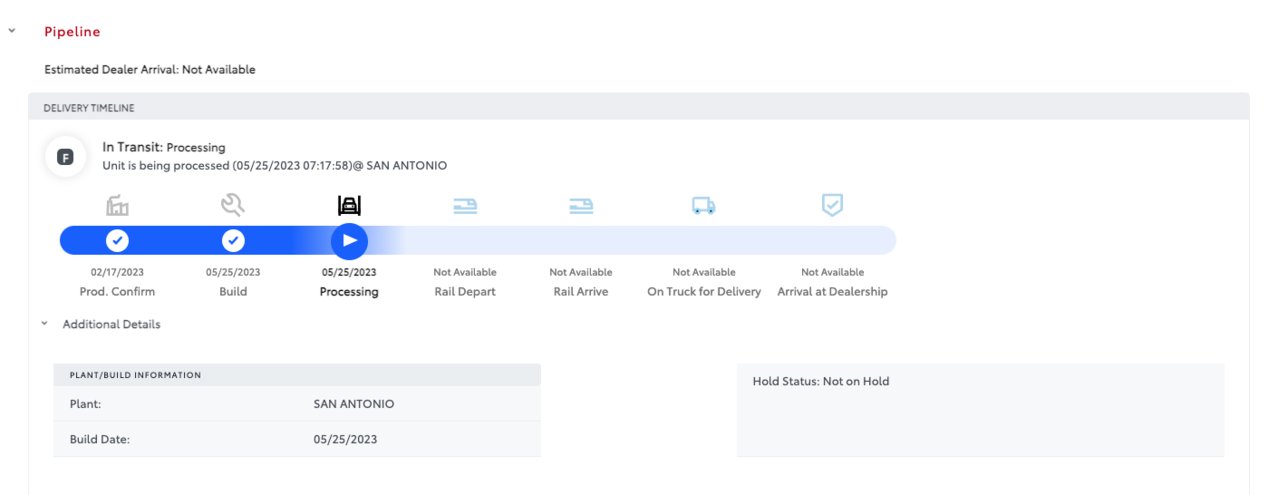Image resolution: width=1278 pixels, height=495 pixels.
Task: Click Not Available above Rail Depart
Action: click(x=465, y=272)
